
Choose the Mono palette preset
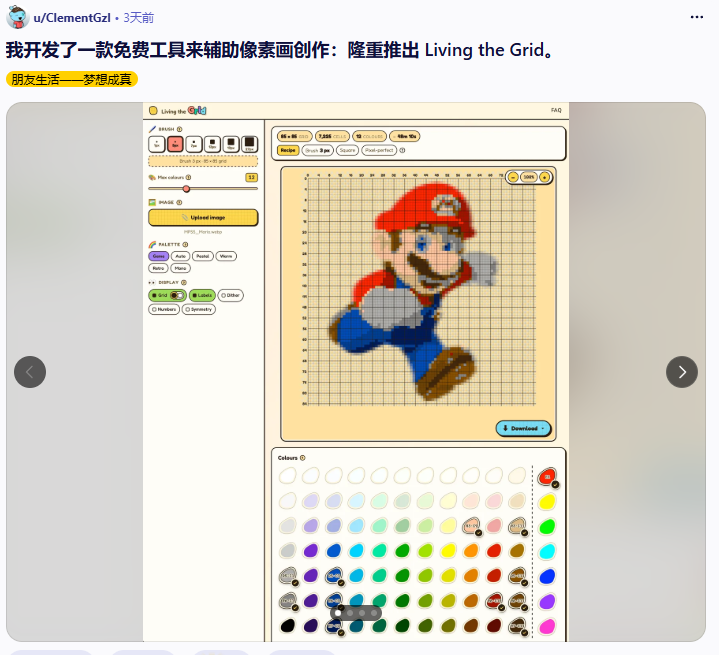click(181, 268)
